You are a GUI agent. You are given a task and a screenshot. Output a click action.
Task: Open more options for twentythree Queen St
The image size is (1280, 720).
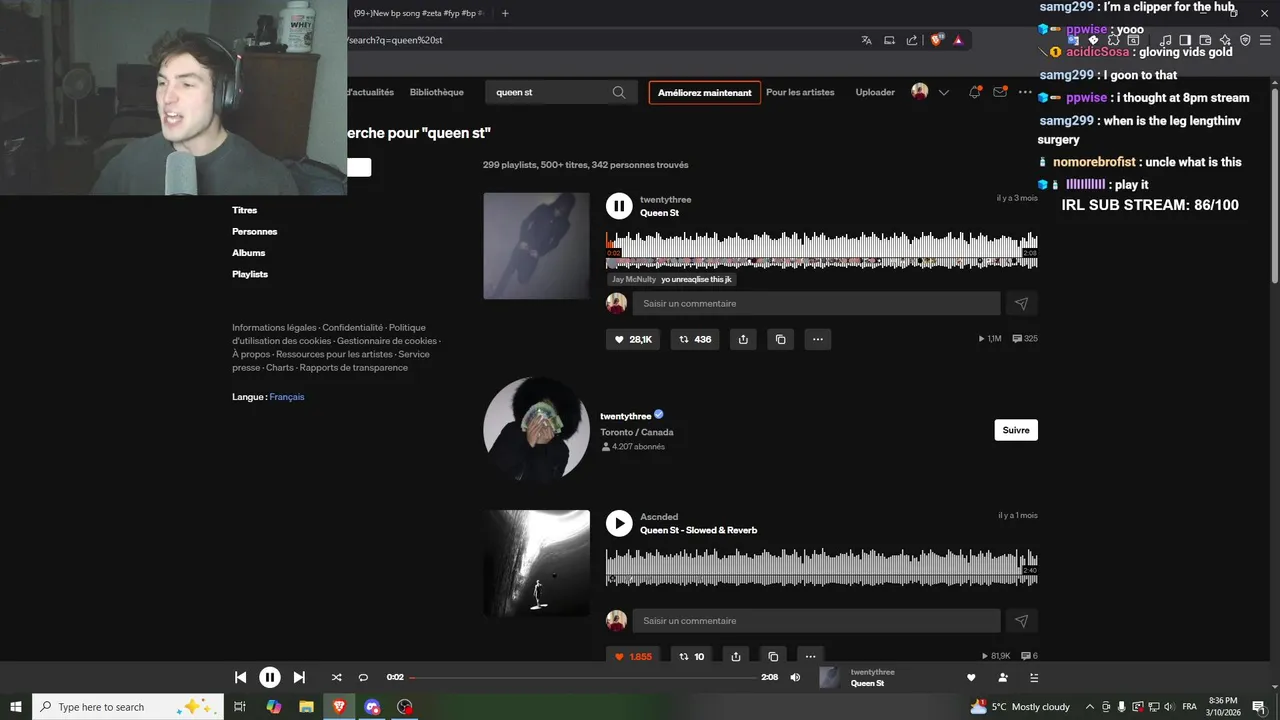(x=818, y=339)
